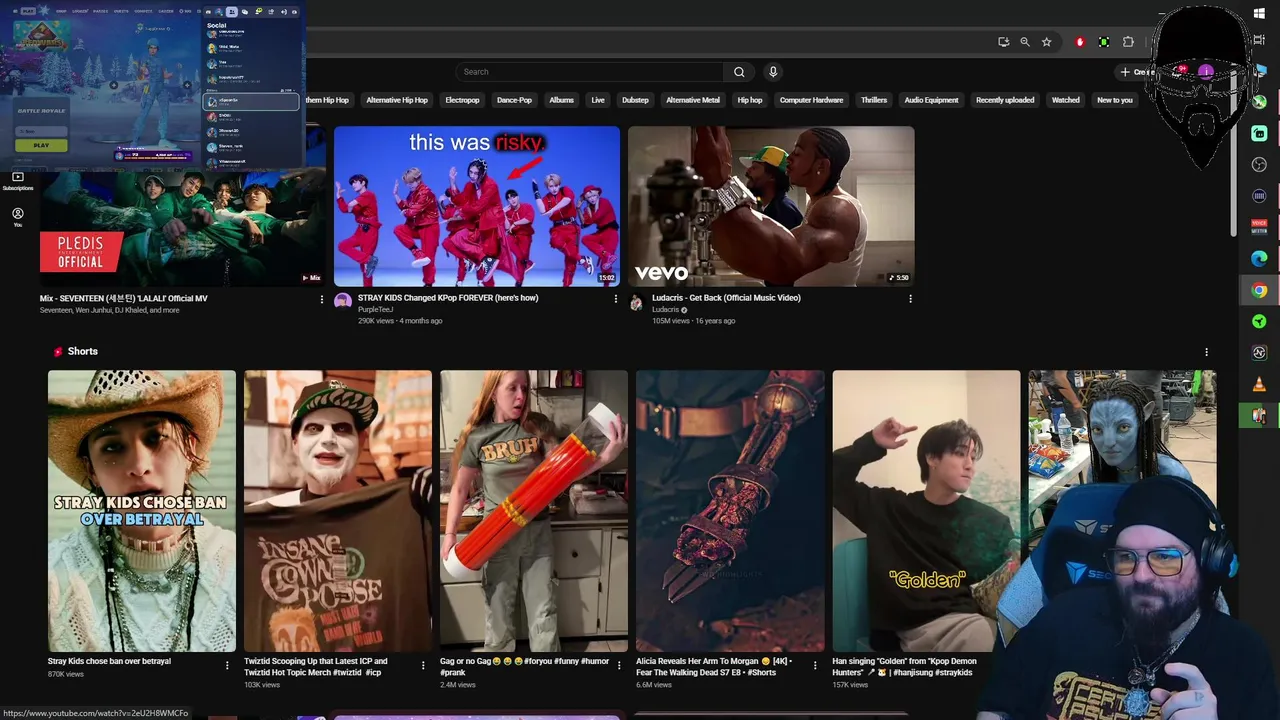Open the You section in sidebar
The width and height of the screenshot is (1280, 720).
(17, 217)
